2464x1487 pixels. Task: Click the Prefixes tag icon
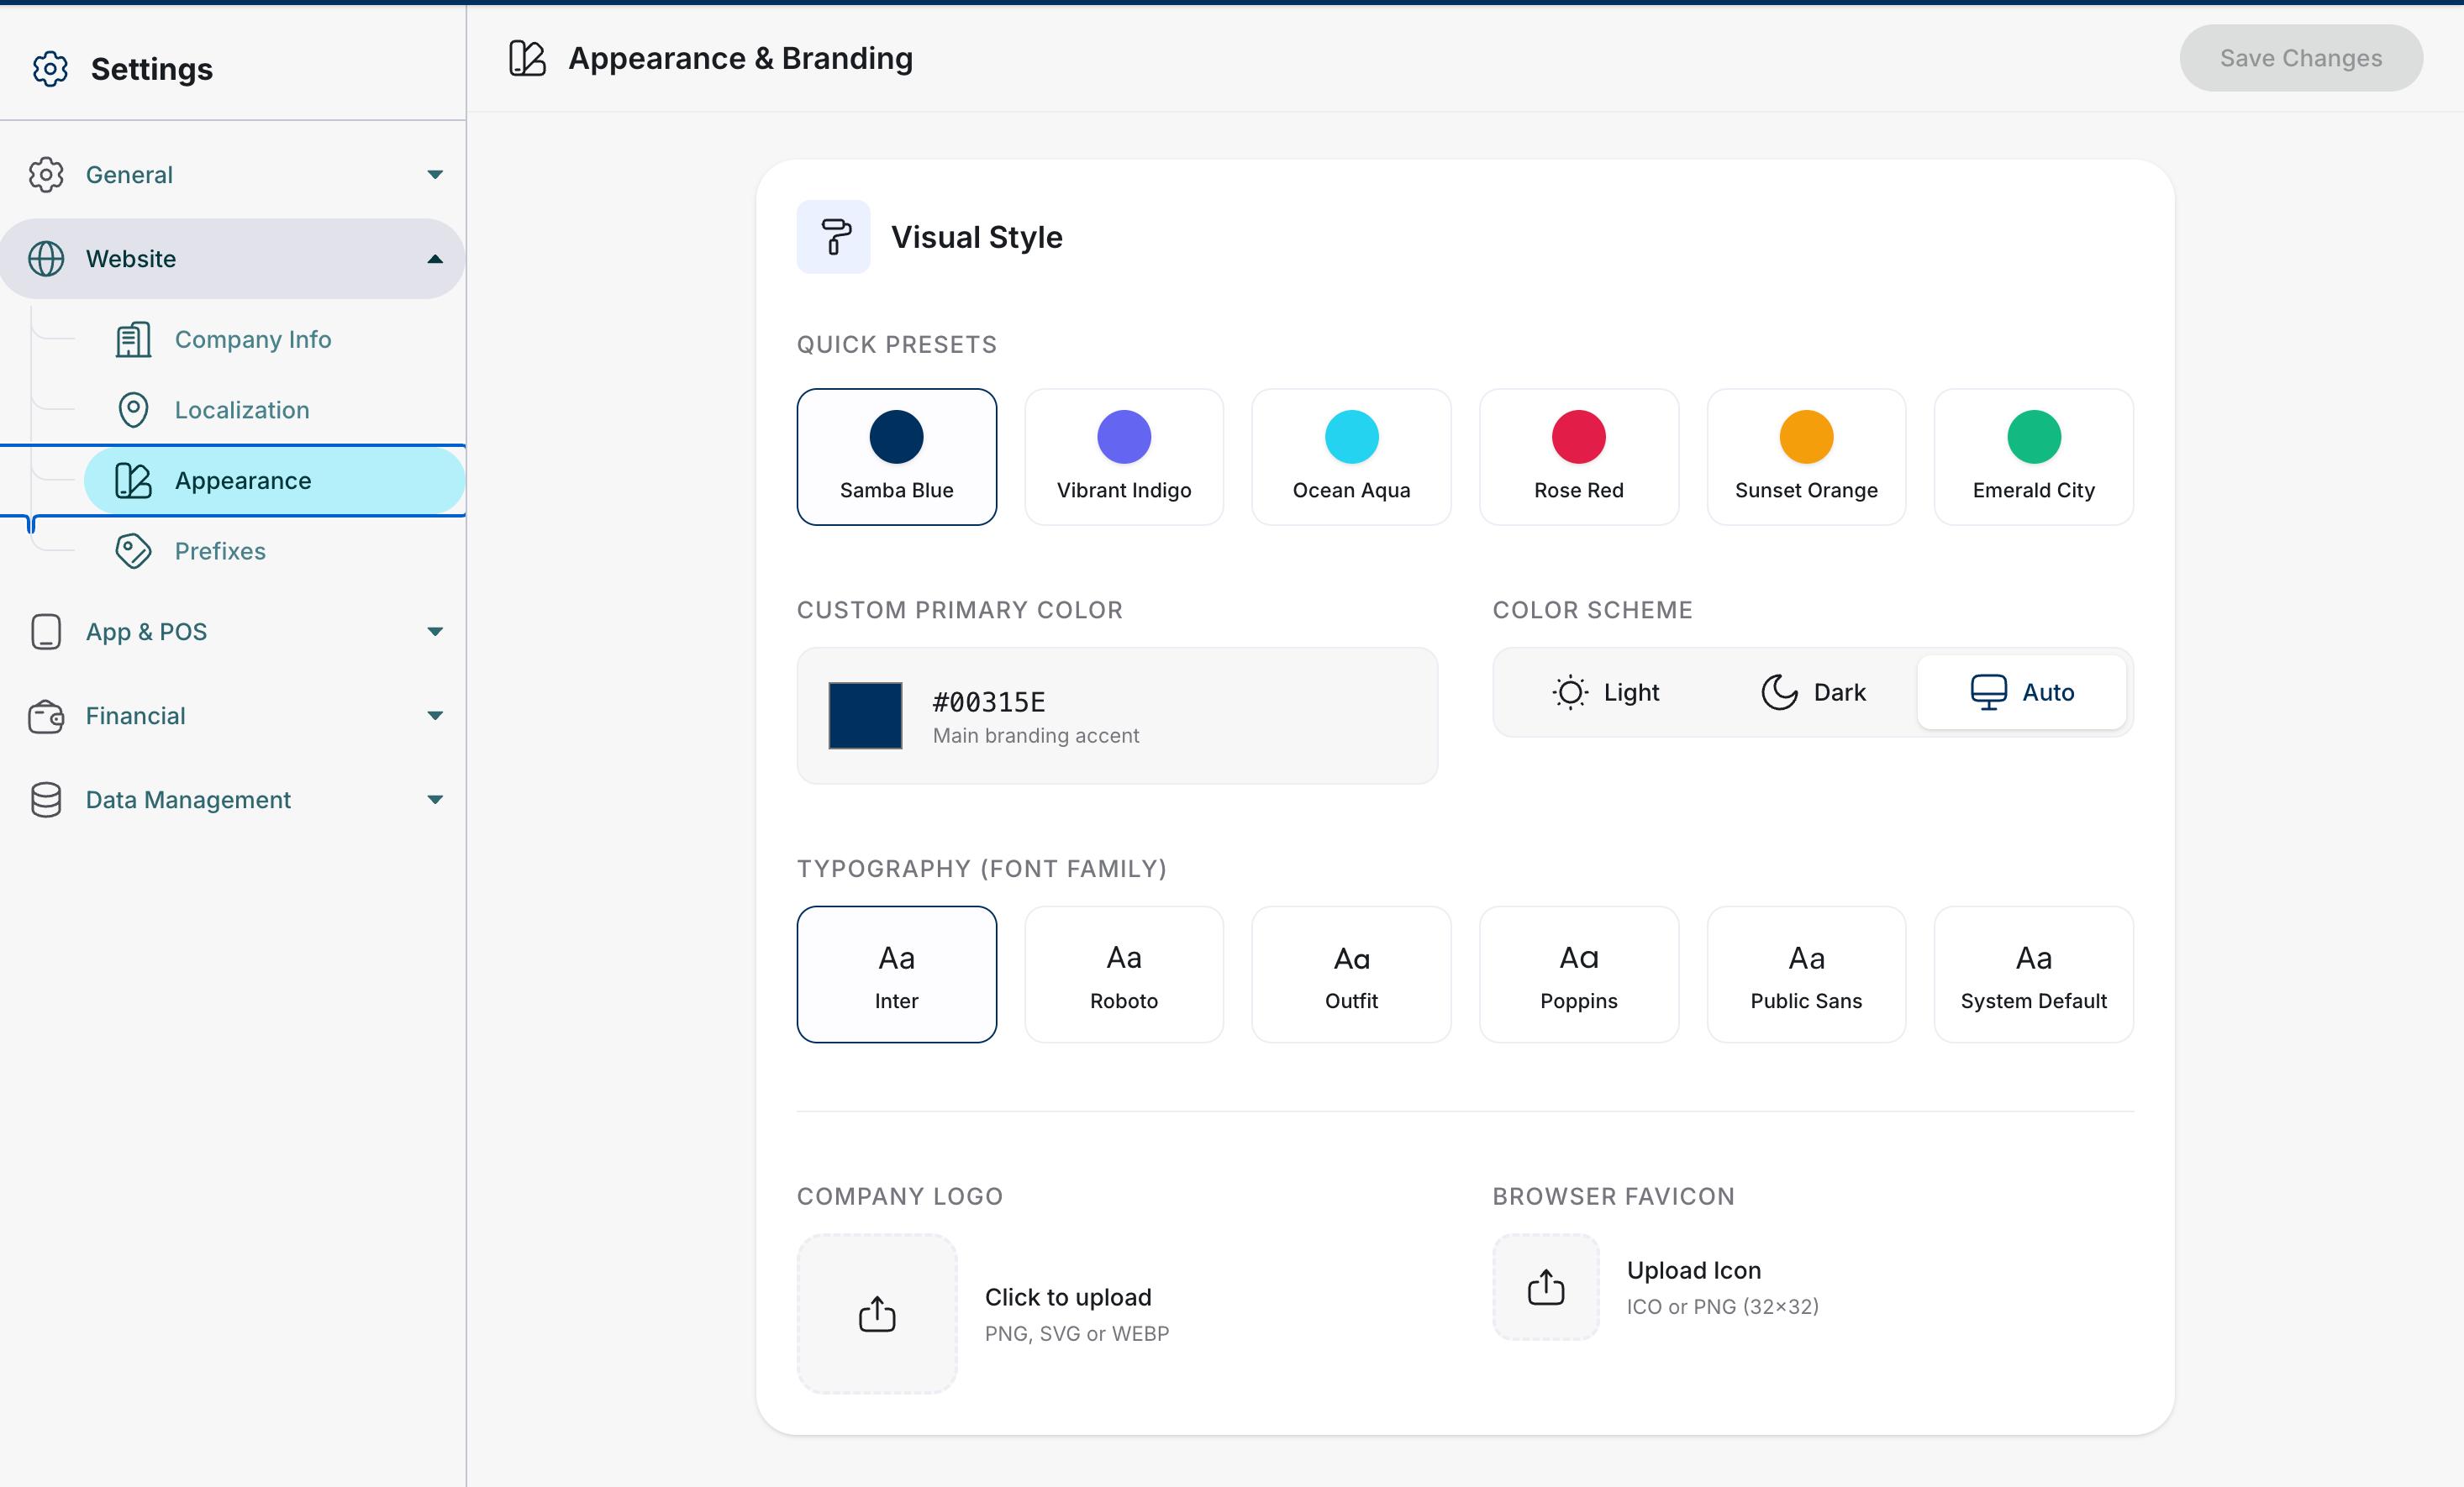click(x=133, y=551)
